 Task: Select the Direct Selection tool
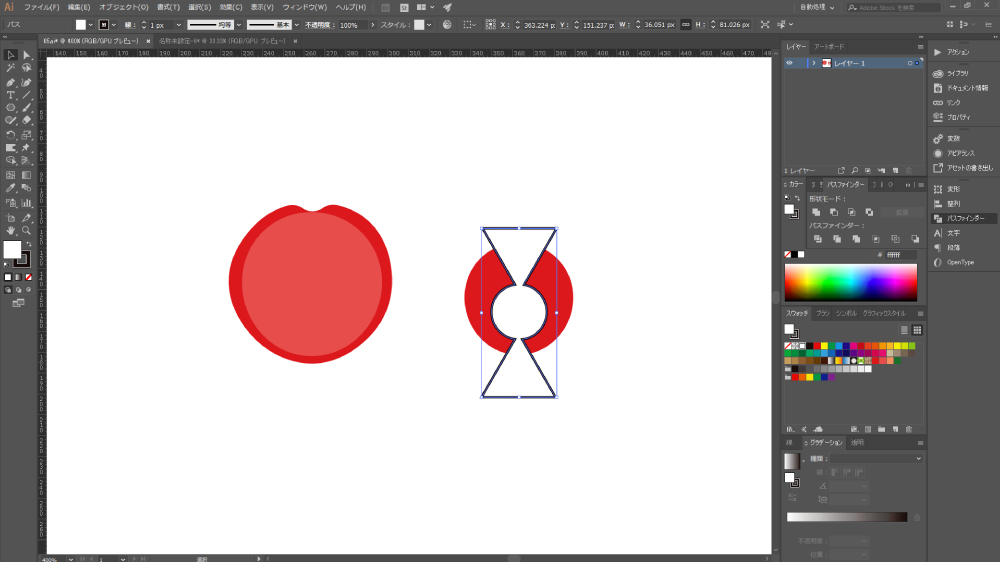click(x=26, y=55)
